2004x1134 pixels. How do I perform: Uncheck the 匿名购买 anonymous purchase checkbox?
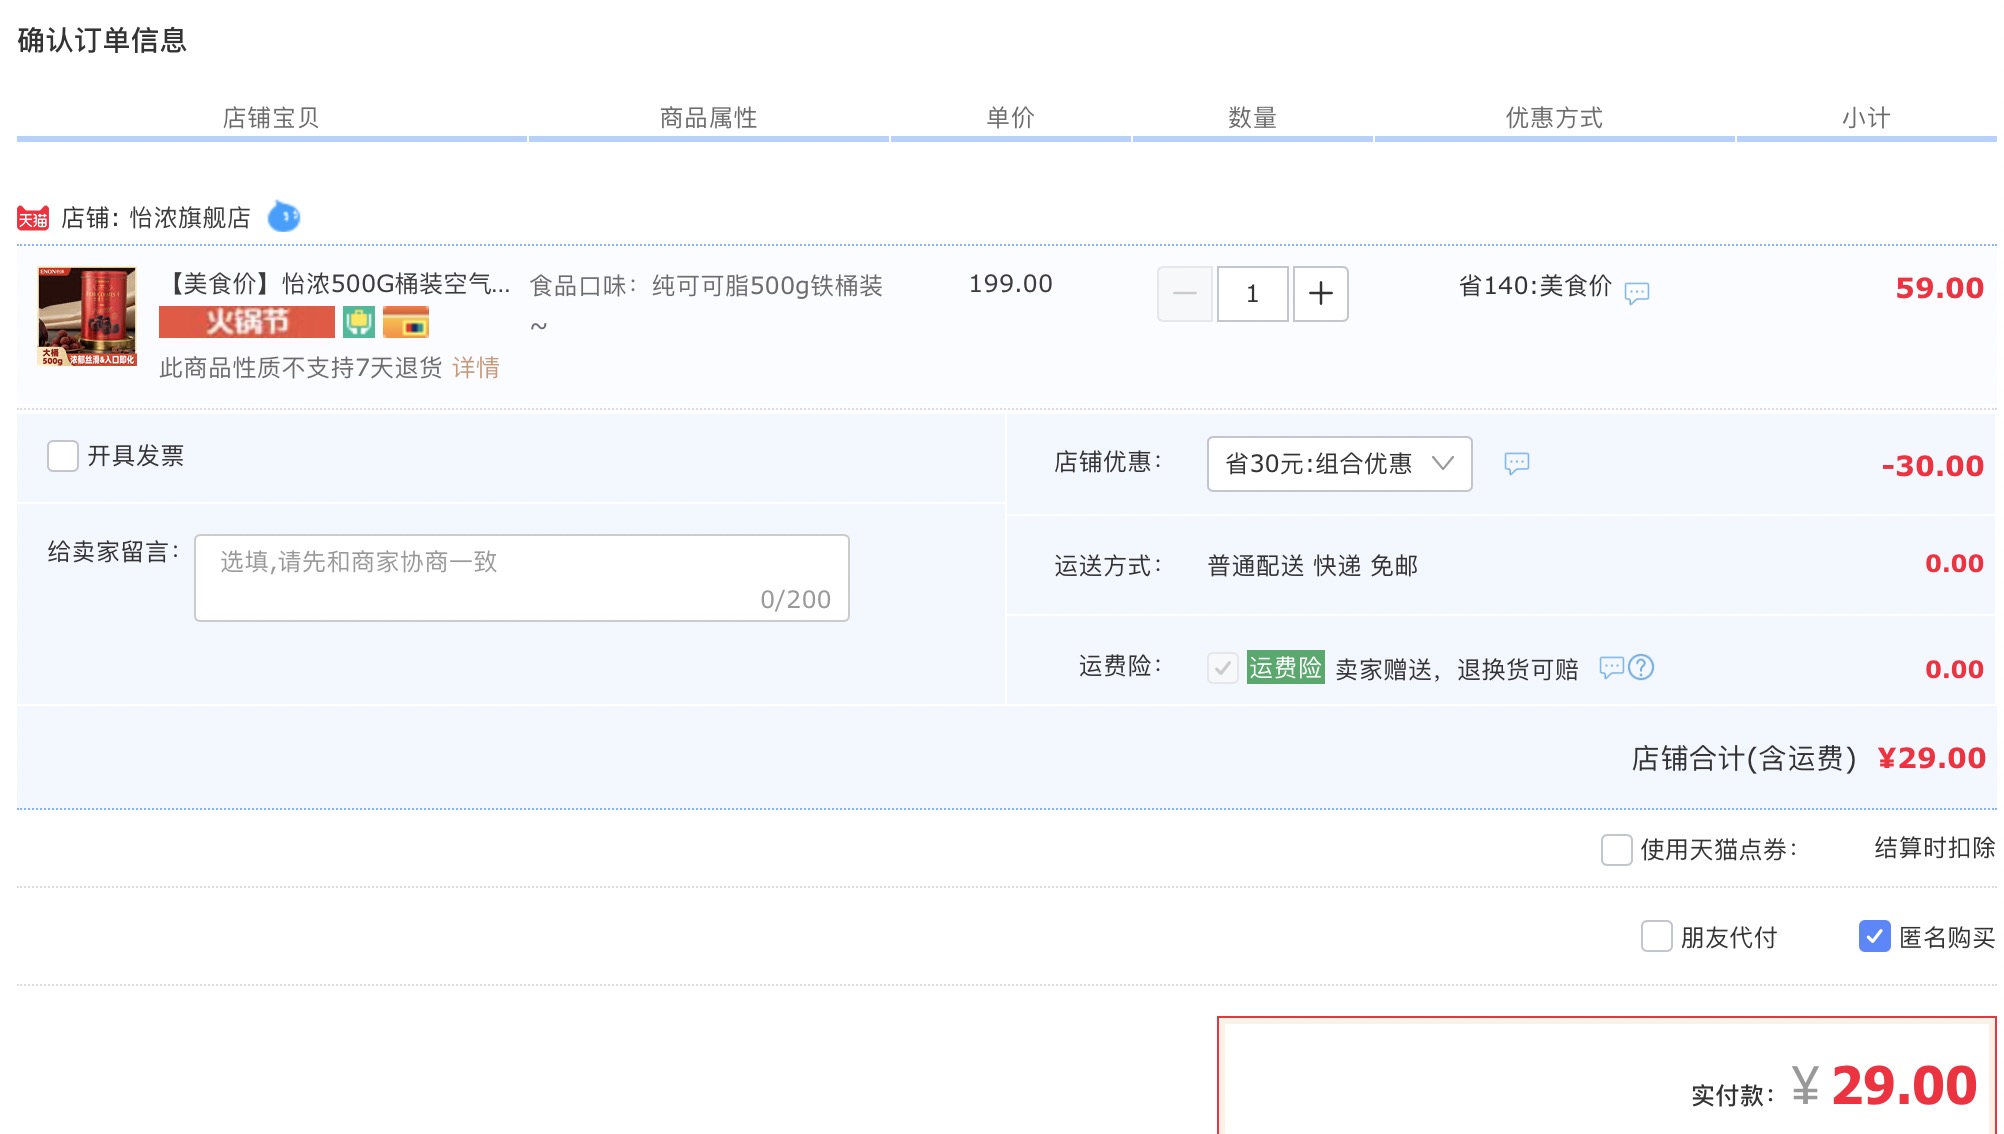click(1875, 936)
